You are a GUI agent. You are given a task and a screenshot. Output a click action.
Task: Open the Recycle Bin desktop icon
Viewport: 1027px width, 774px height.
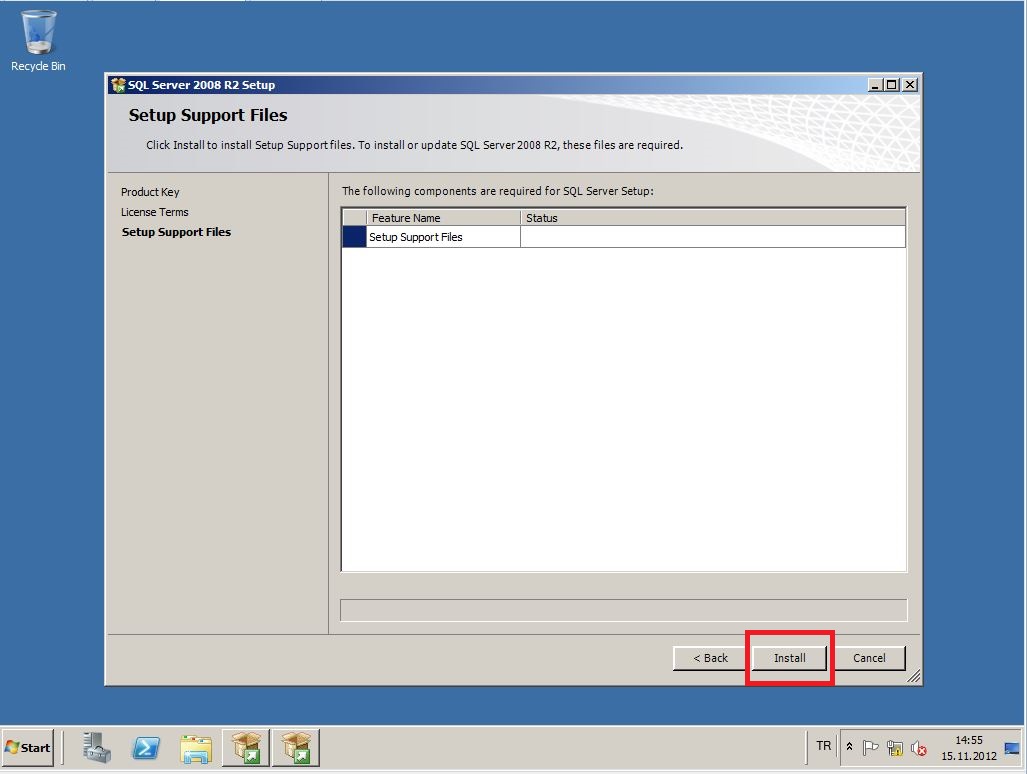click(x=38, y=41)
